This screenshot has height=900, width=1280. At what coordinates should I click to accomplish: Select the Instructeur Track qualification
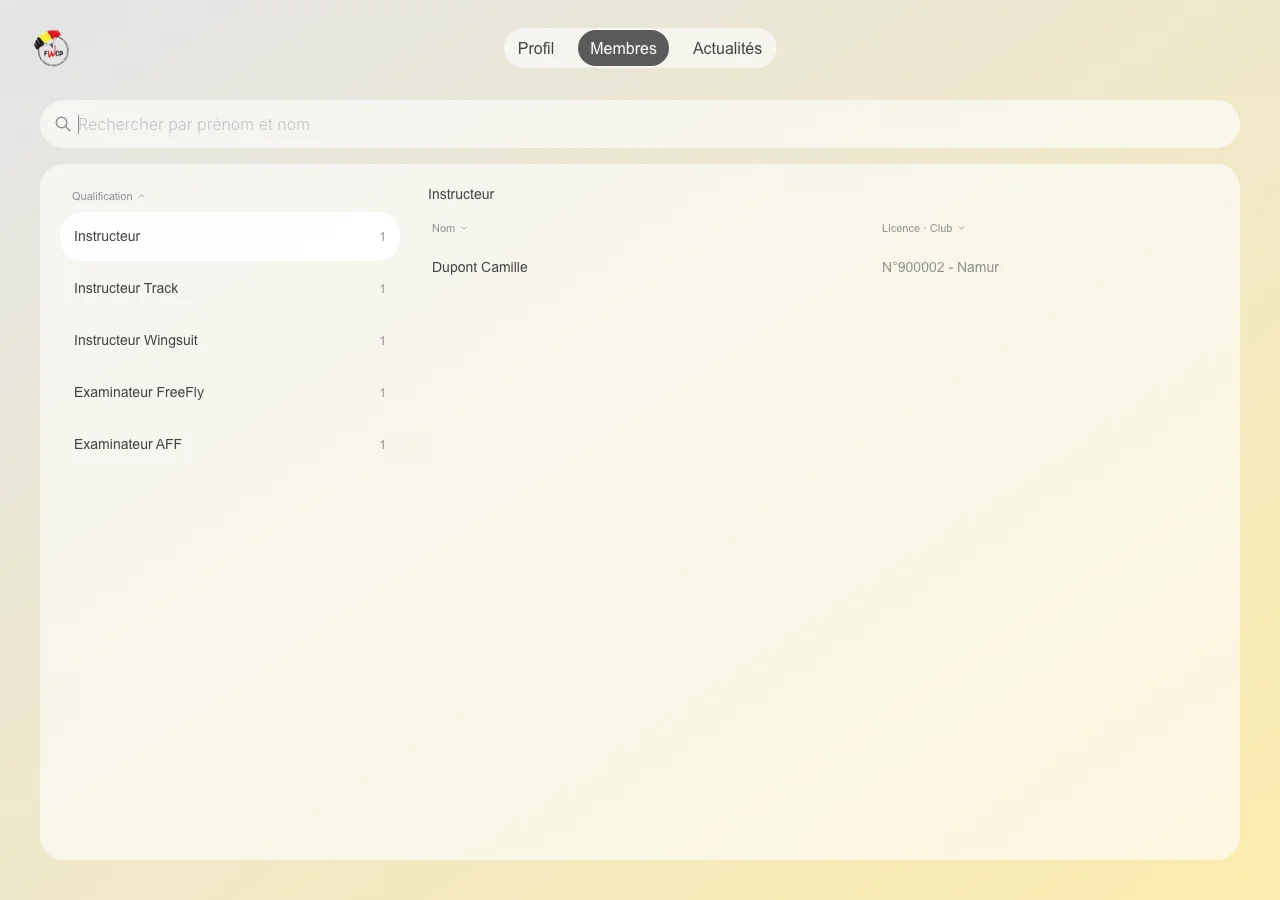pos(230,288)
